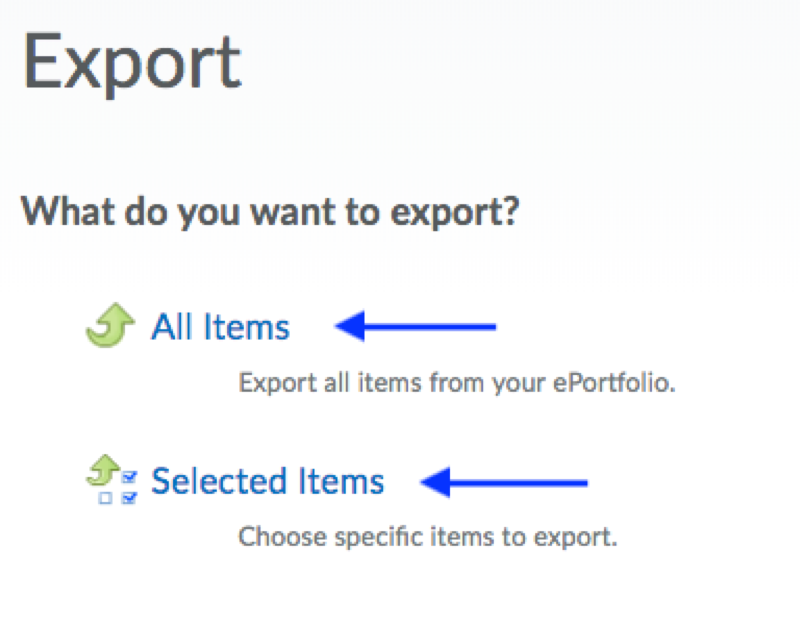Click the empty checkbox in Selected Items icon
Image resolution: width=800 pixels, height=625 pixels.
tap(104, 497)
